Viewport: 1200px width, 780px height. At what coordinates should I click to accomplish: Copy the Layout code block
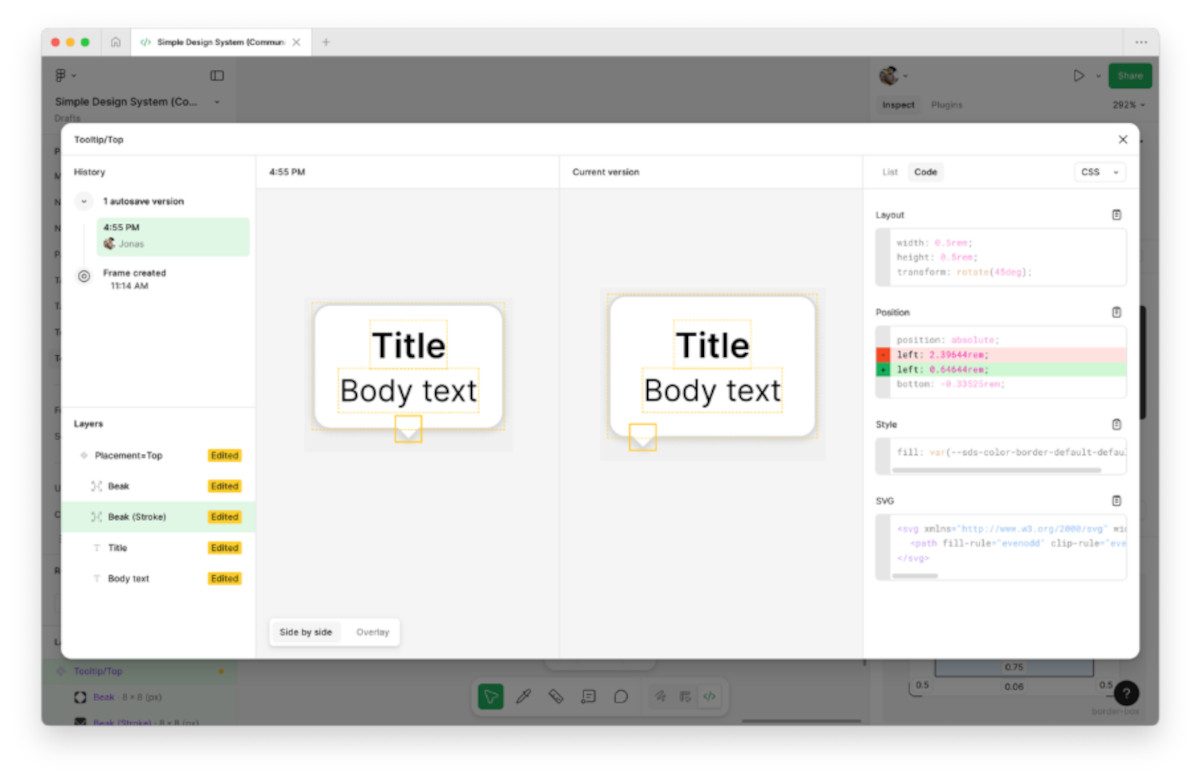point(1117,215)
